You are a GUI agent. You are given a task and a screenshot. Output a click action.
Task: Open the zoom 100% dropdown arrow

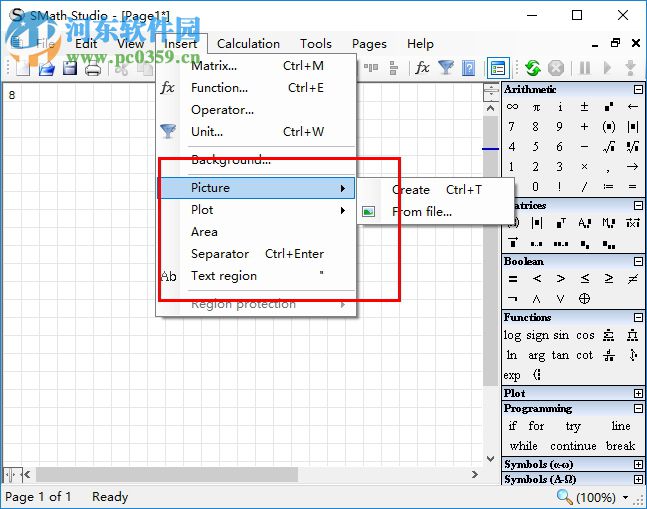coord(626,497)
